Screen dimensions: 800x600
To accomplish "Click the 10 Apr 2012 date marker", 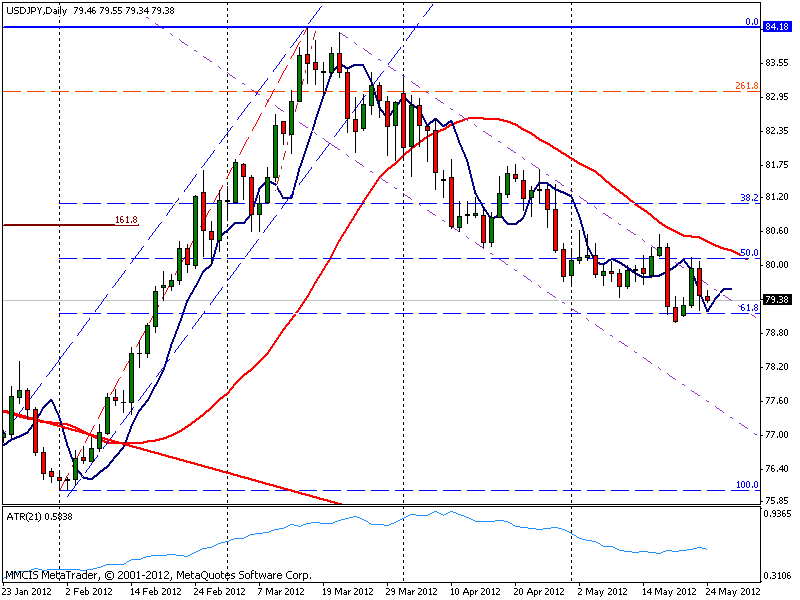I will click(x=475, y=591).
